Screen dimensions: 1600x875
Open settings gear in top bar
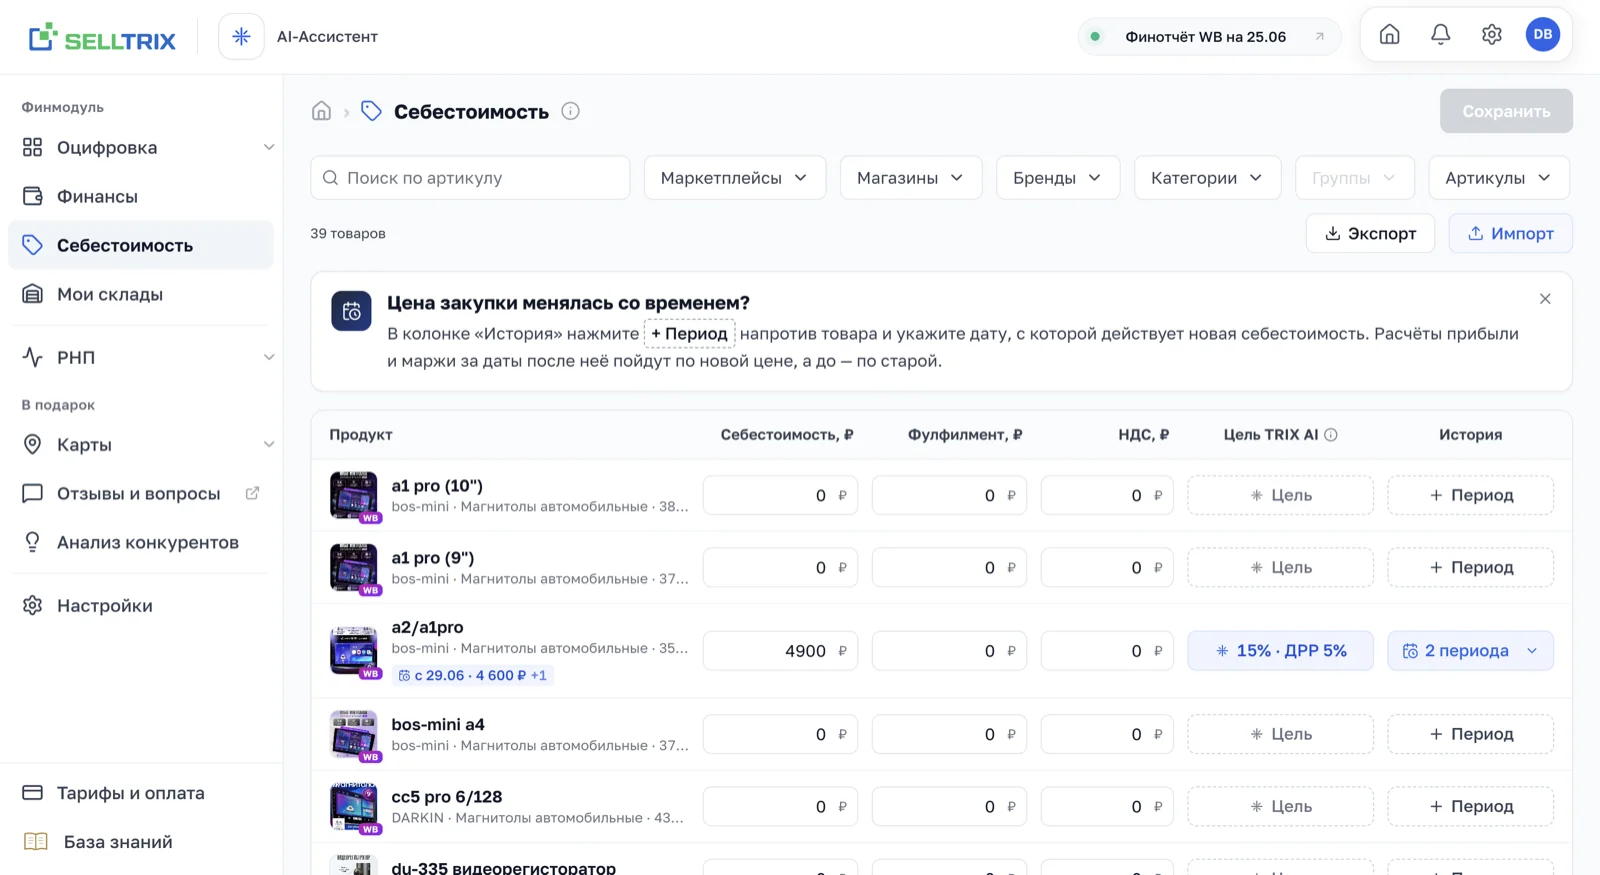(1491, 35)
